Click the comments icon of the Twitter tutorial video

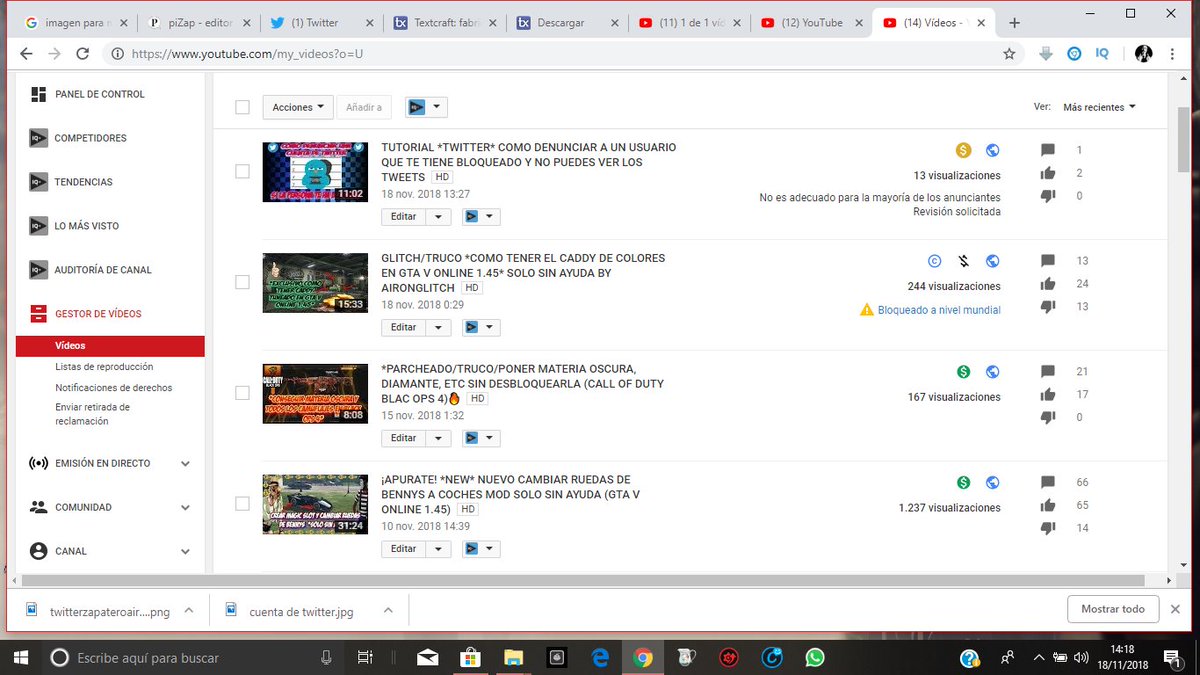(x=1048, y=150)
